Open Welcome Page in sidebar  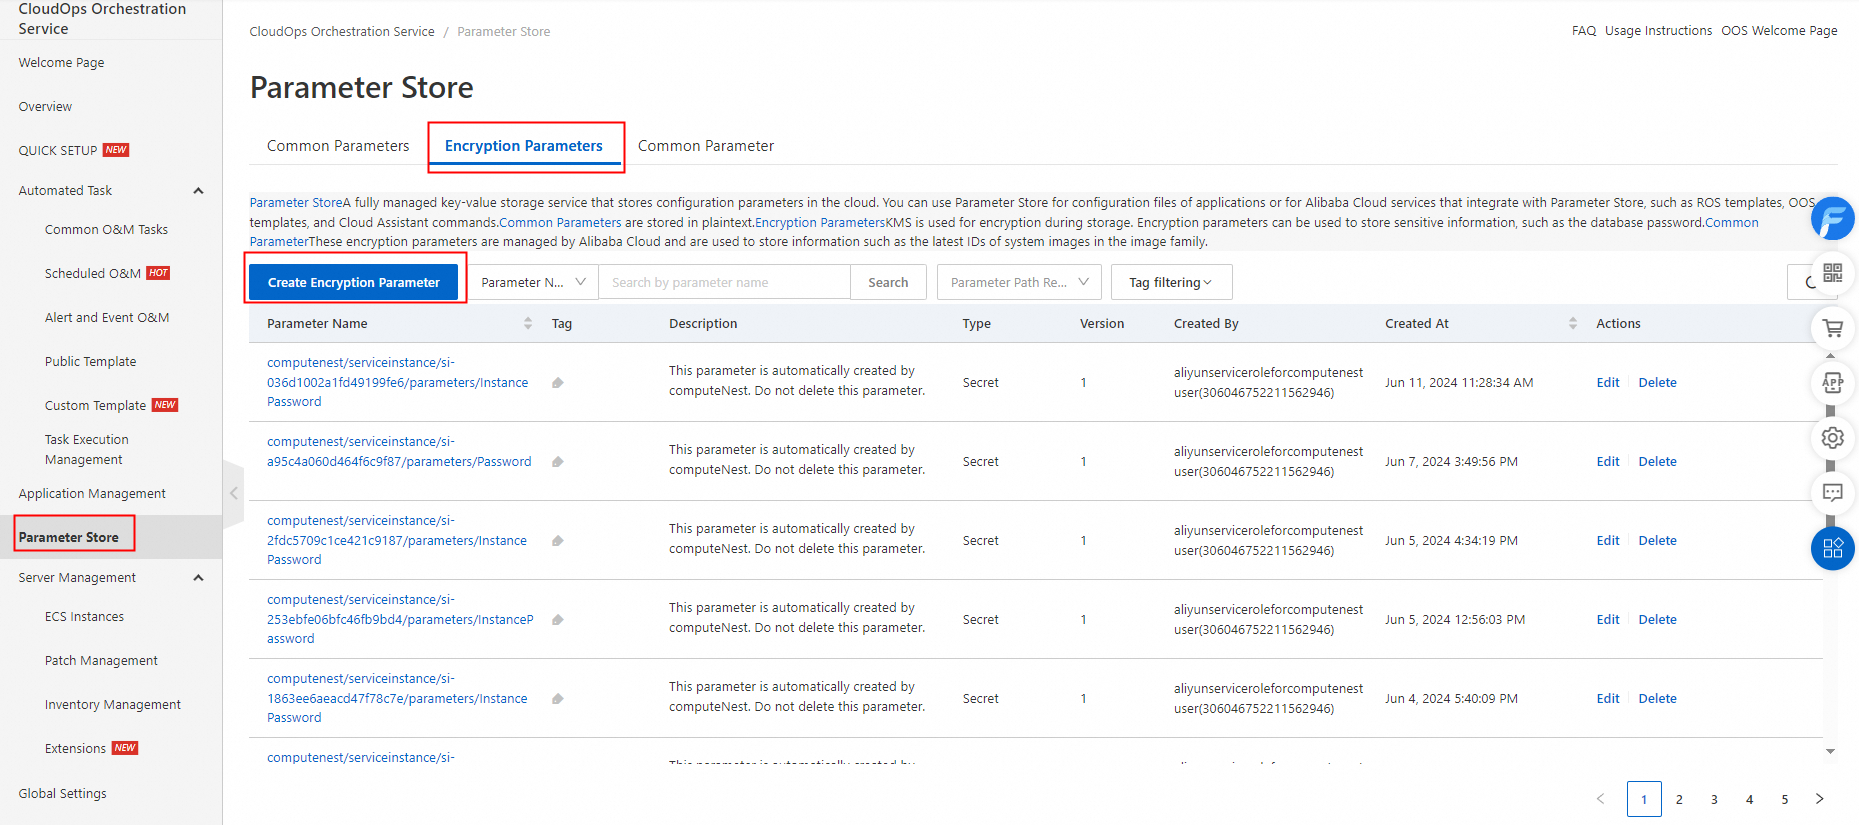point(61,63)
